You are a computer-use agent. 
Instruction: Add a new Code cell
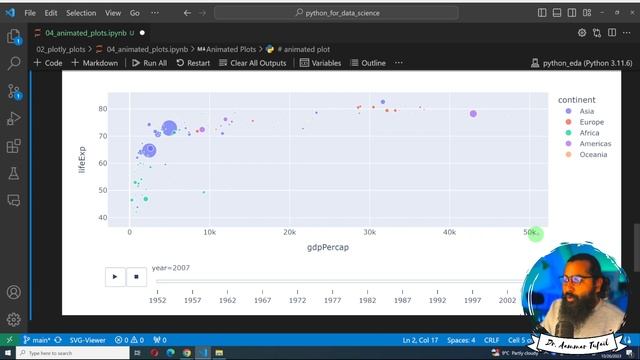(x=48, y=63)
